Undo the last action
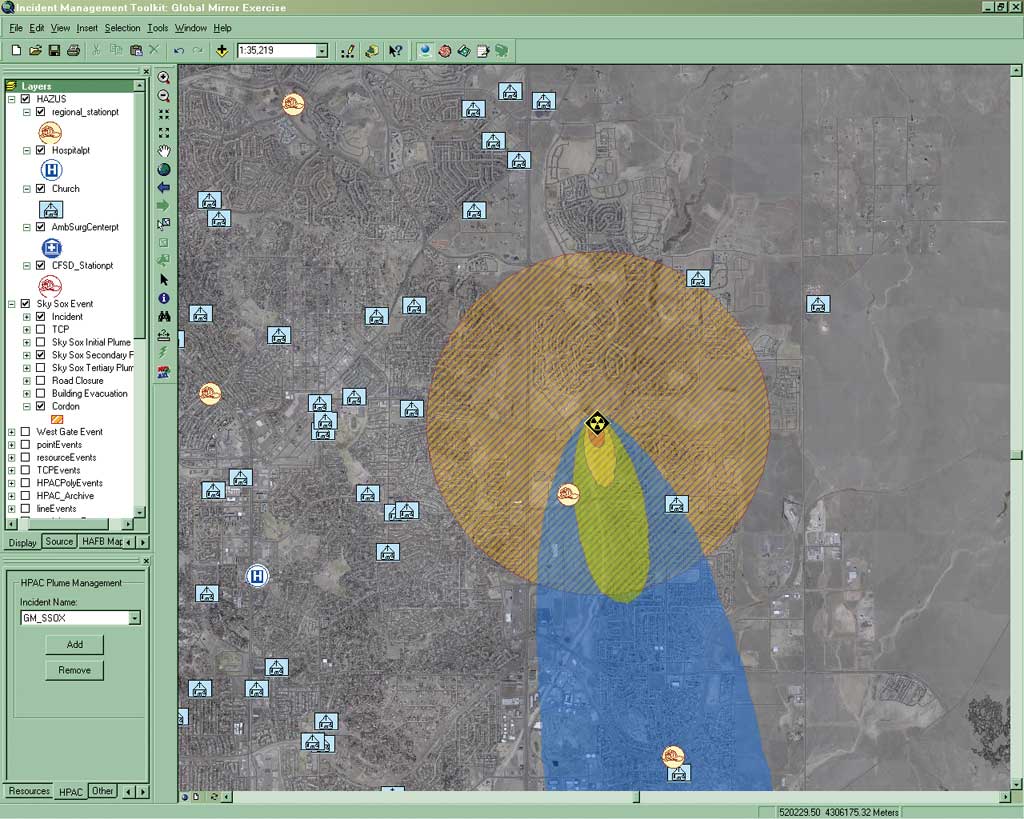The height and width of the screenshot is (819, 1024). (179, 50)
